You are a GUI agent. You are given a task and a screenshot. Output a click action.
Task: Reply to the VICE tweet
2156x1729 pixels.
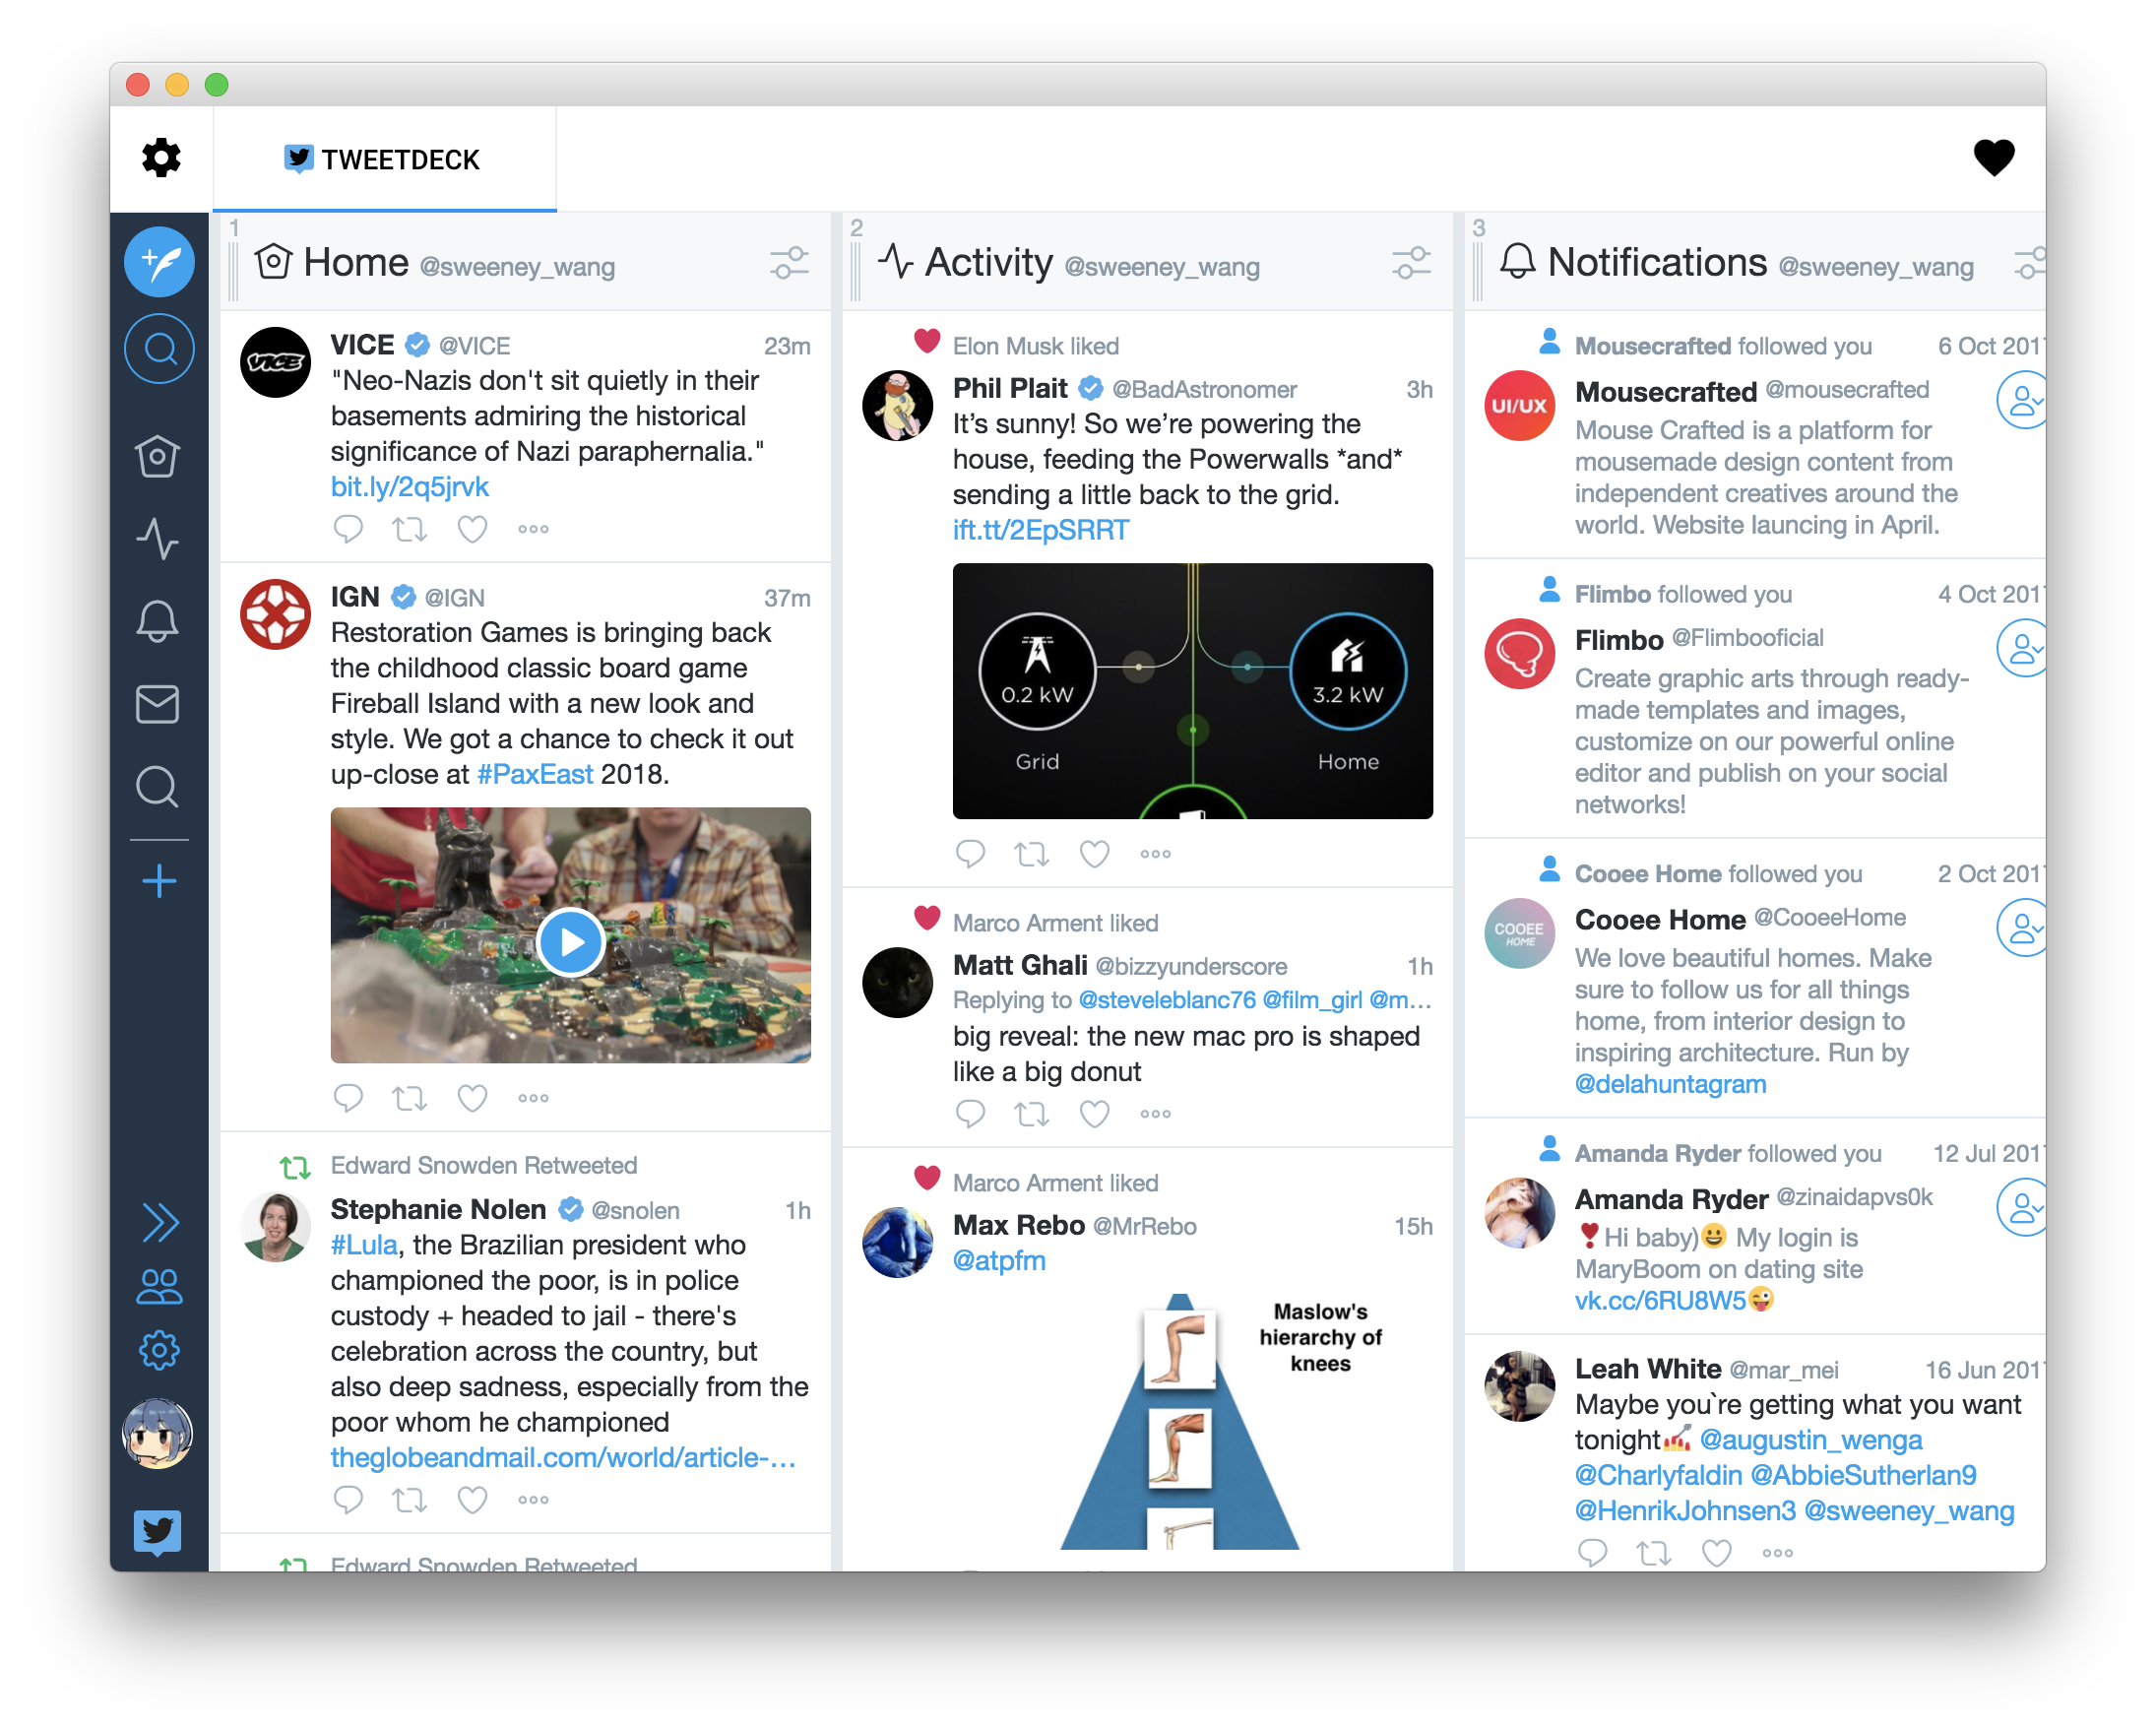[x=348, y=528]
